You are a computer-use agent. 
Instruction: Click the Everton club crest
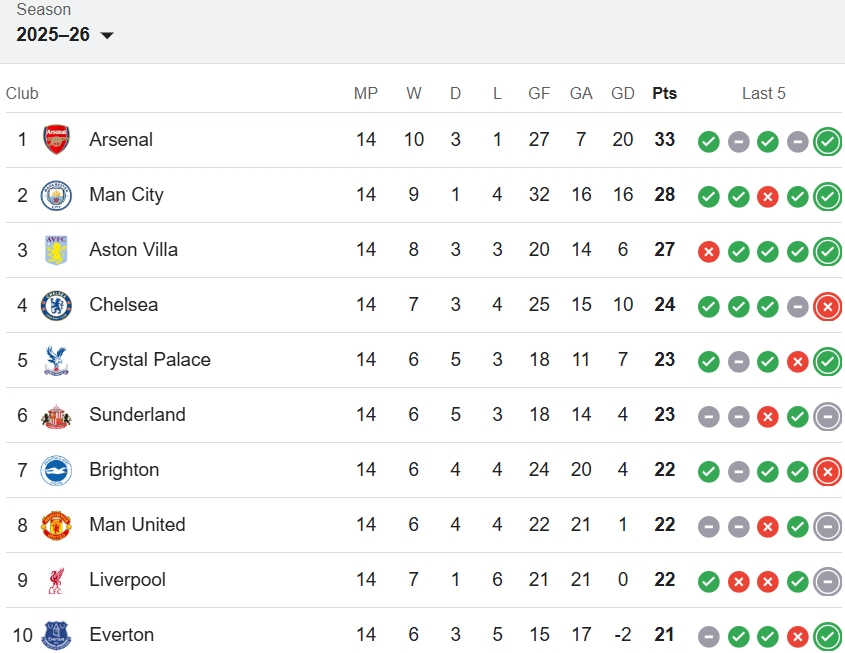pos(56,635)
